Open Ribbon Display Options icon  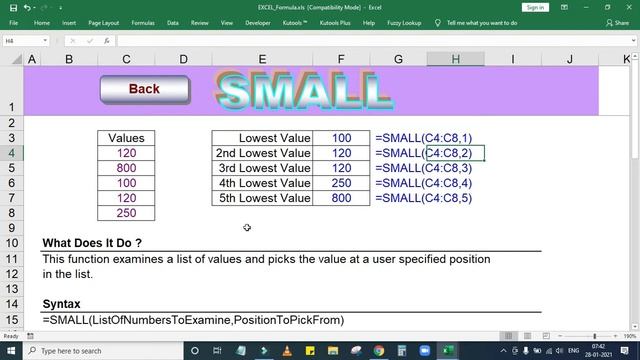click(x=564, y=7)
